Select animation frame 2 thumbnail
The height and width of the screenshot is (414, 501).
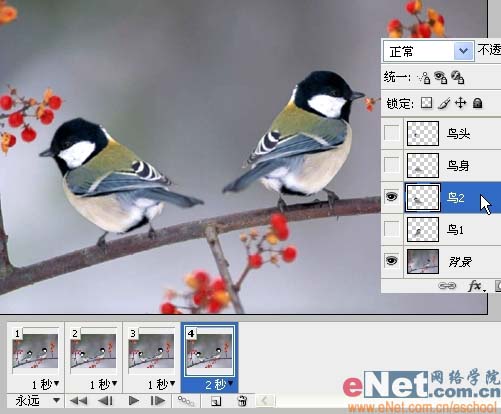point(93,351)
